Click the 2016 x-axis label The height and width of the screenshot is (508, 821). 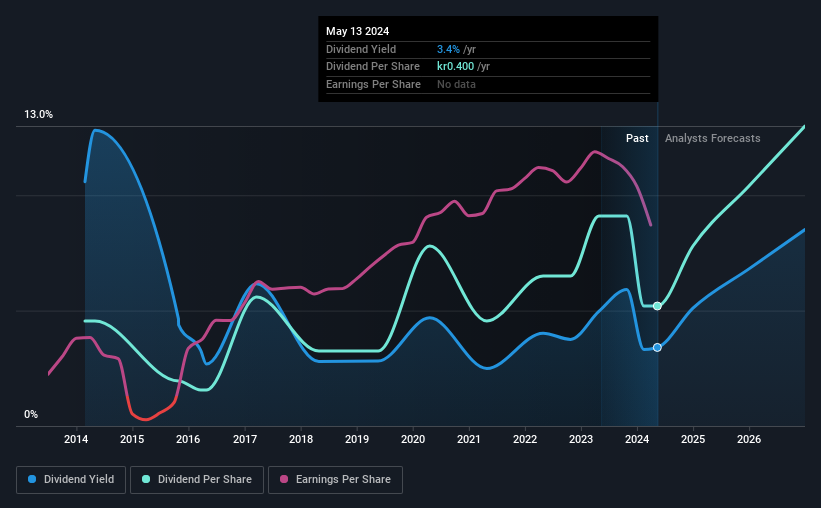[x=188, y=439]
